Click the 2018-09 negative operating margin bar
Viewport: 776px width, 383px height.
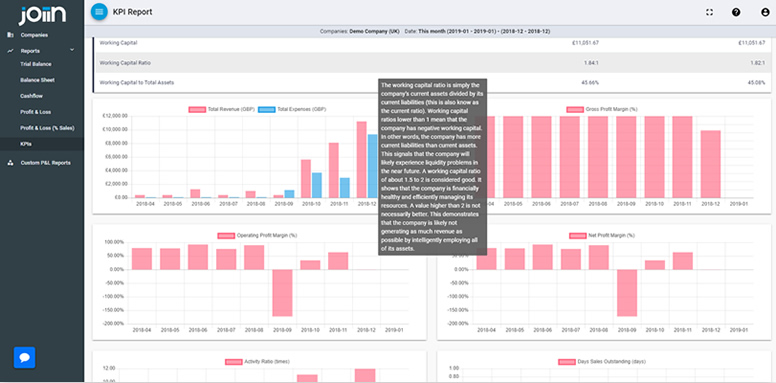pyautogui.click(x=282, y=293)
